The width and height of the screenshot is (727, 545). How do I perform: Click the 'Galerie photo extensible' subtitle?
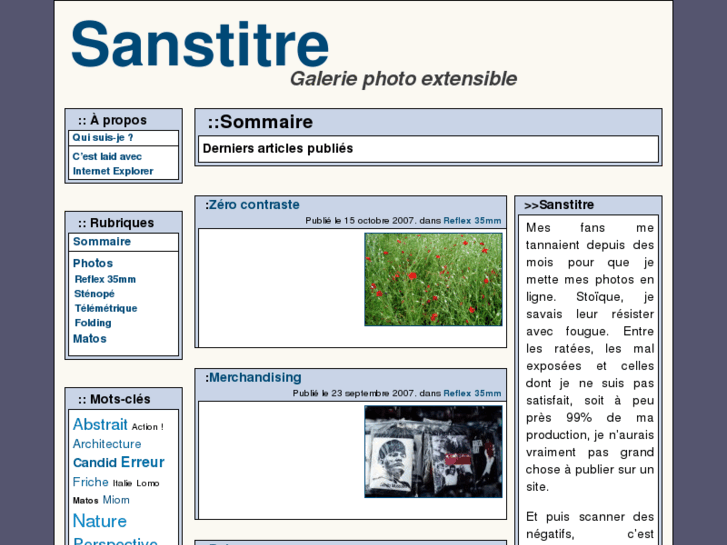(403, 79)
